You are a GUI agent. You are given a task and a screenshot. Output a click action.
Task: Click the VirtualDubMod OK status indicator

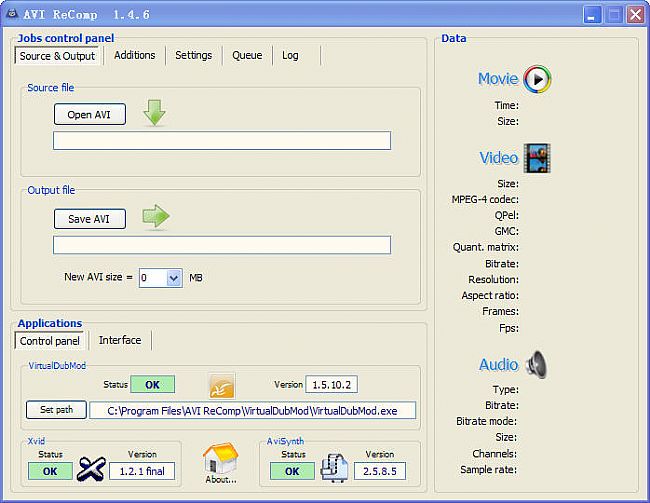pyautogui.click(x=153, y=384)
